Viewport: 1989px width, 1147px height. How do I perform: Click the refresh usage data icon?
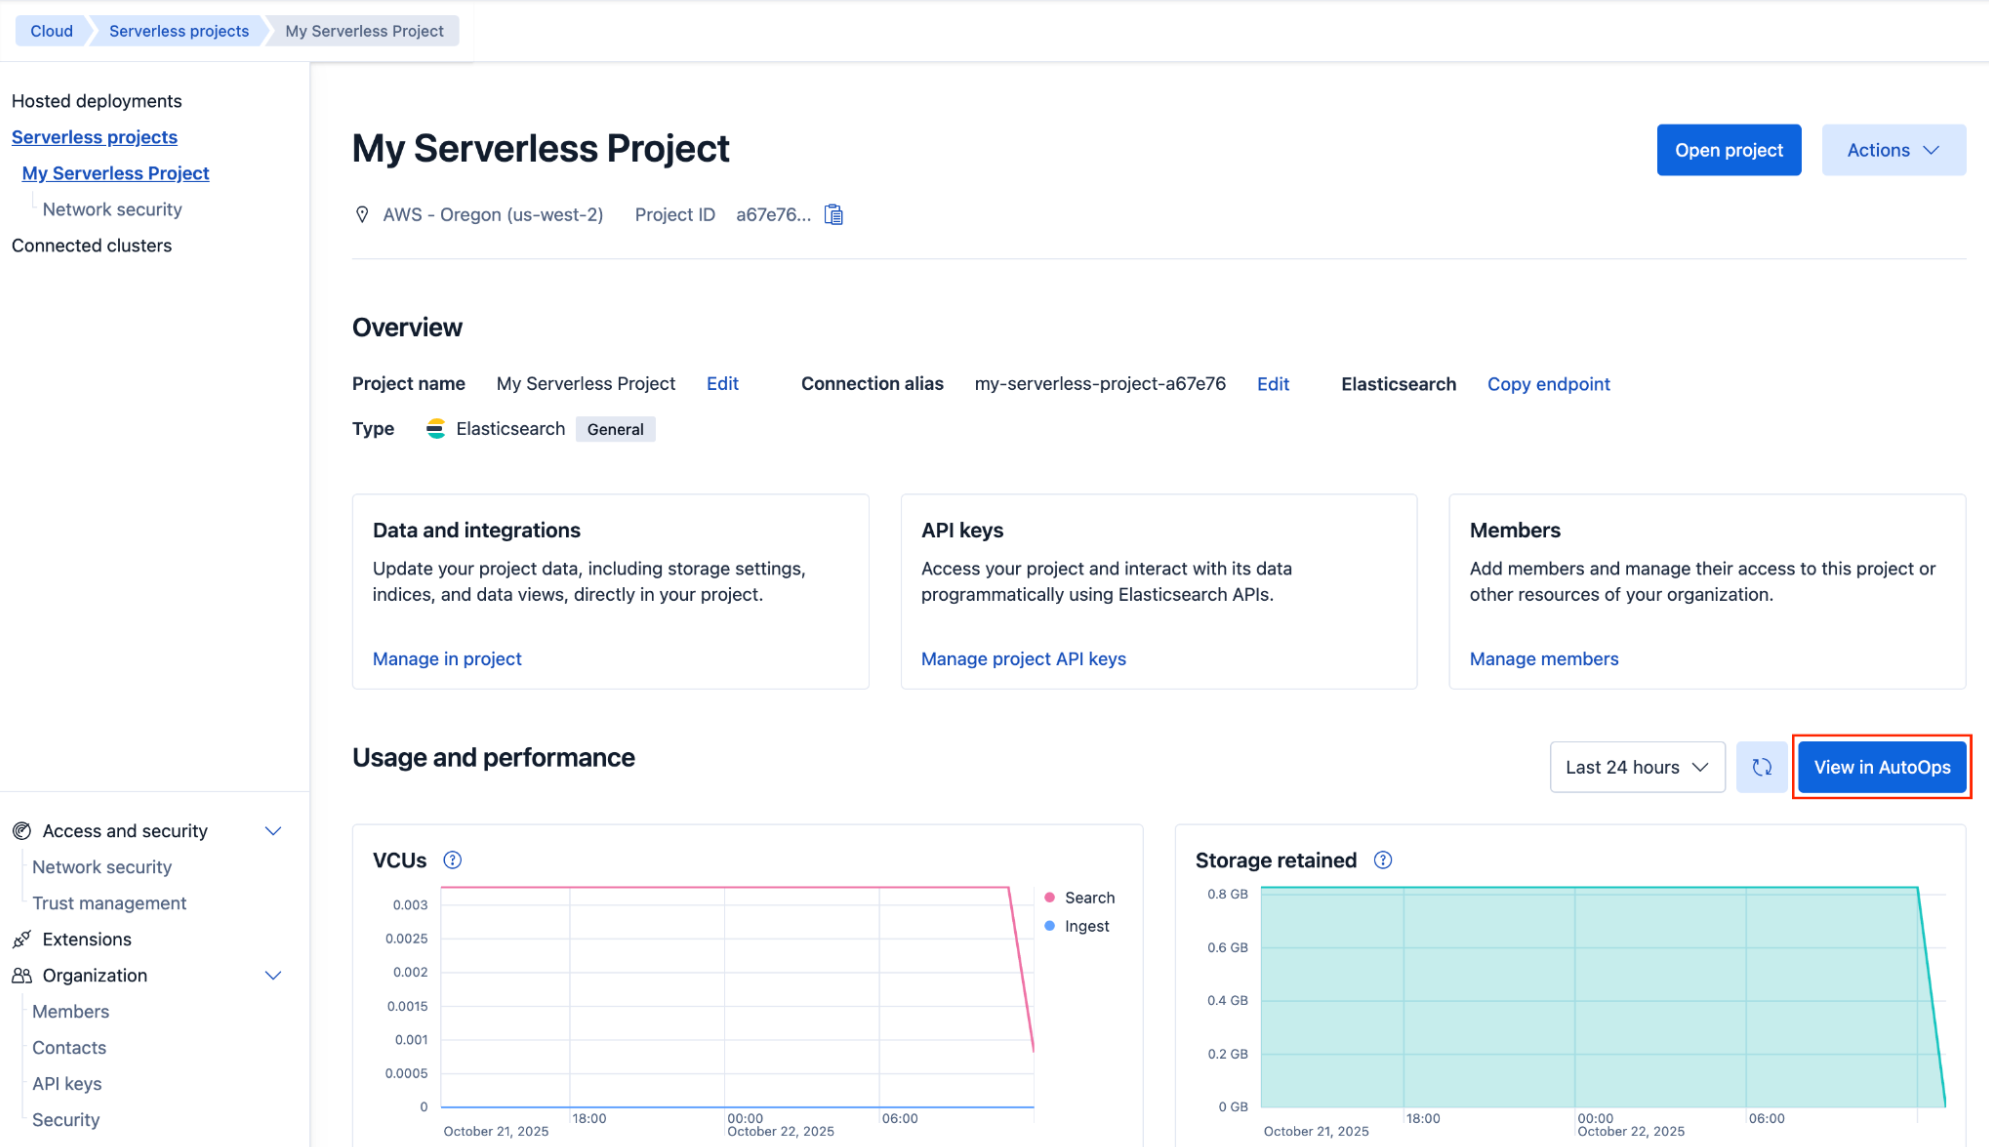click(1761, 767)
